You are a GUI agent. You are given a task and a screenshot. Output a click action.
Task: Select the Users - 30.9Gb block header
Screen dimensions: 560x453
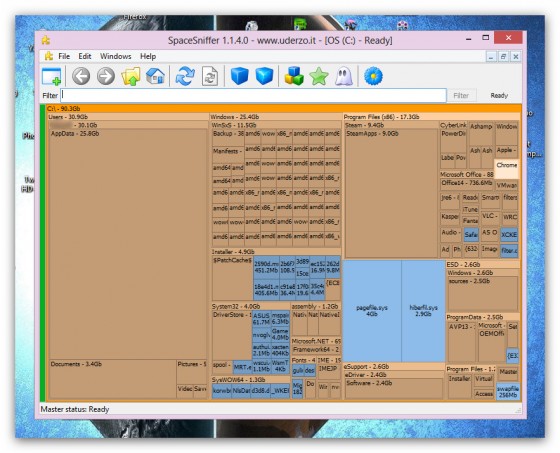[128, 117]
